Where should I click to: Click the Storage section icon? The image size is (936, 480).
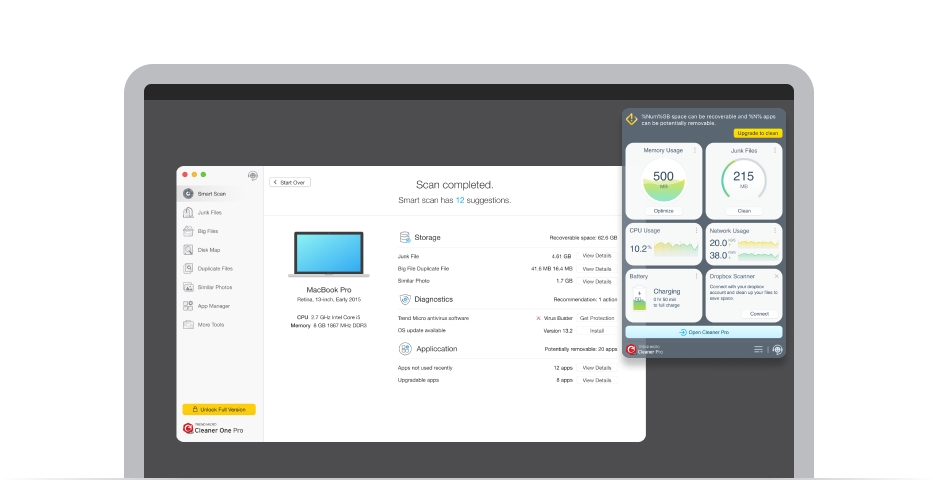(405, 237)
